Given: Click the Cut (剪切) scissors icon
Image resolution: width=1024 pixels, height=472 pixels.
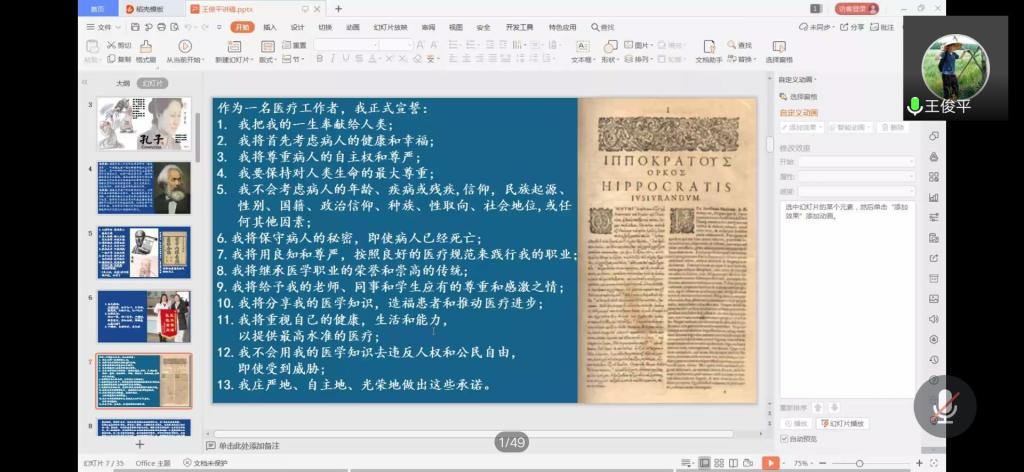Looking at the screenshot, I should pos(112,45).
